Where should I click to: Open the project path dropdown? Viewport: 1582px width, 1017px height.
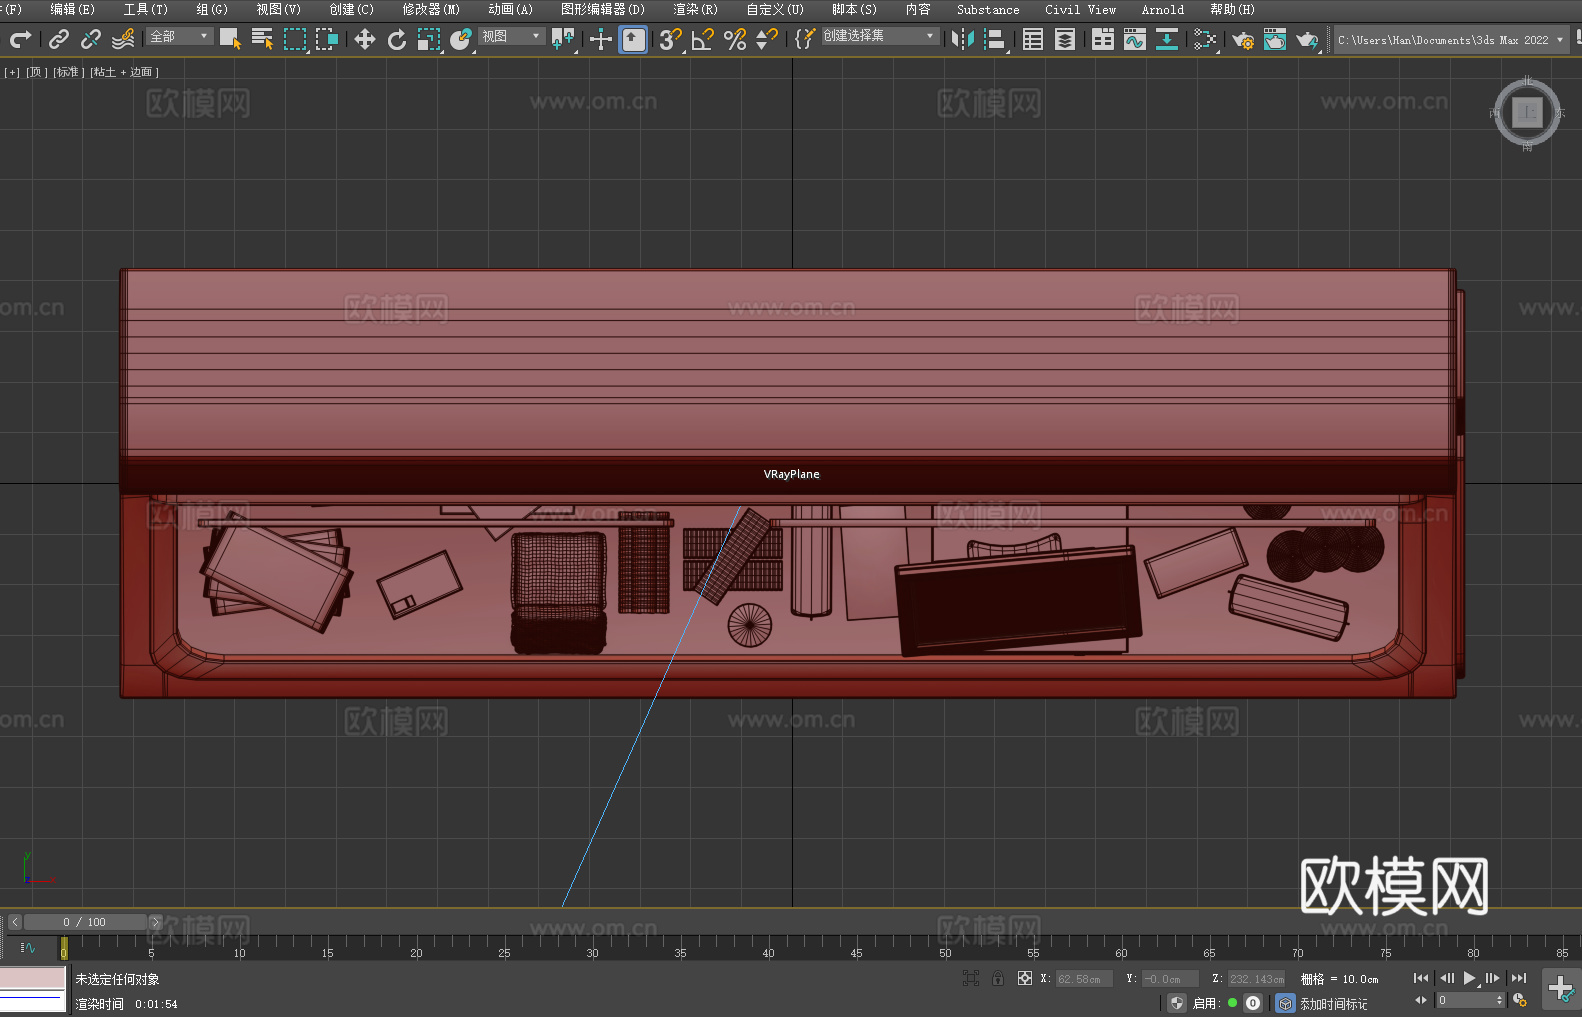1451,39
